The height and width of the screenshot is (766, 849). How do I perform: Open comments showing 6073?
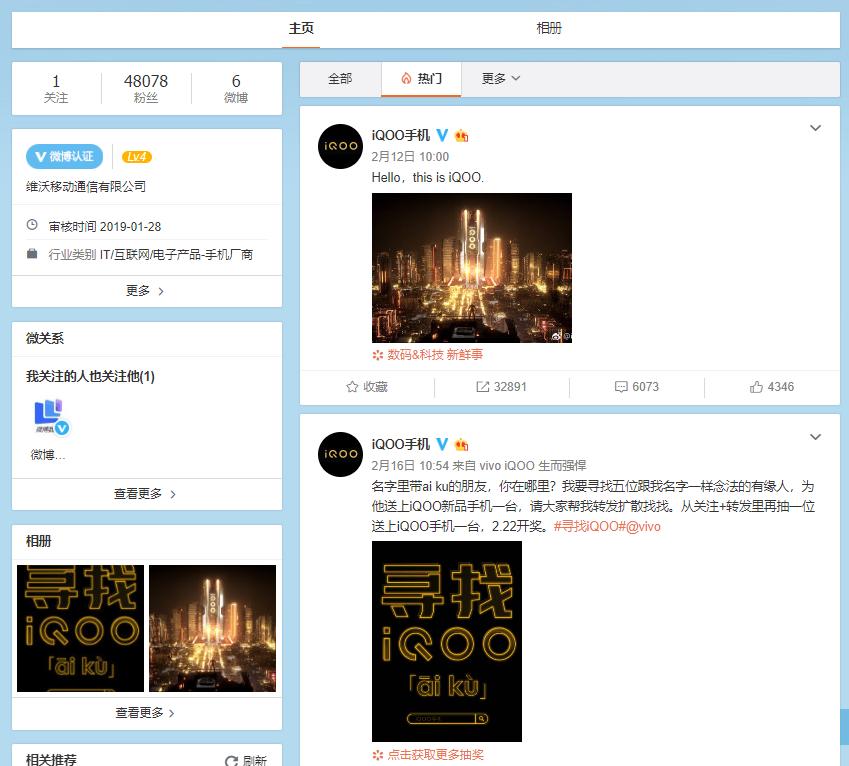pyautogui.click(x=637, y=387)
